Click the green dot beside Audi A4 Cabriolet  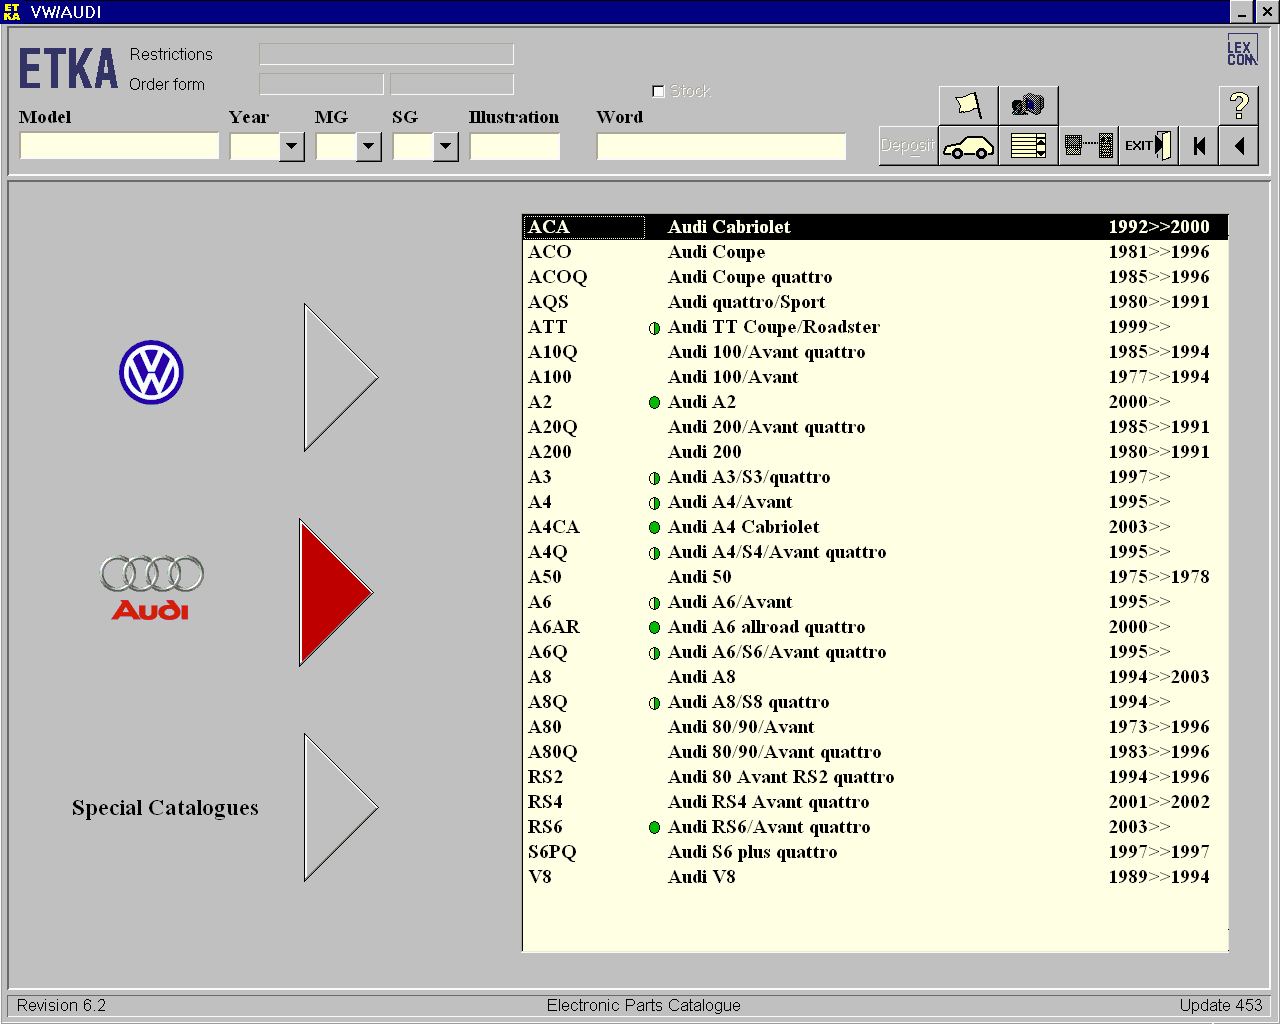[x=654, y=527]
